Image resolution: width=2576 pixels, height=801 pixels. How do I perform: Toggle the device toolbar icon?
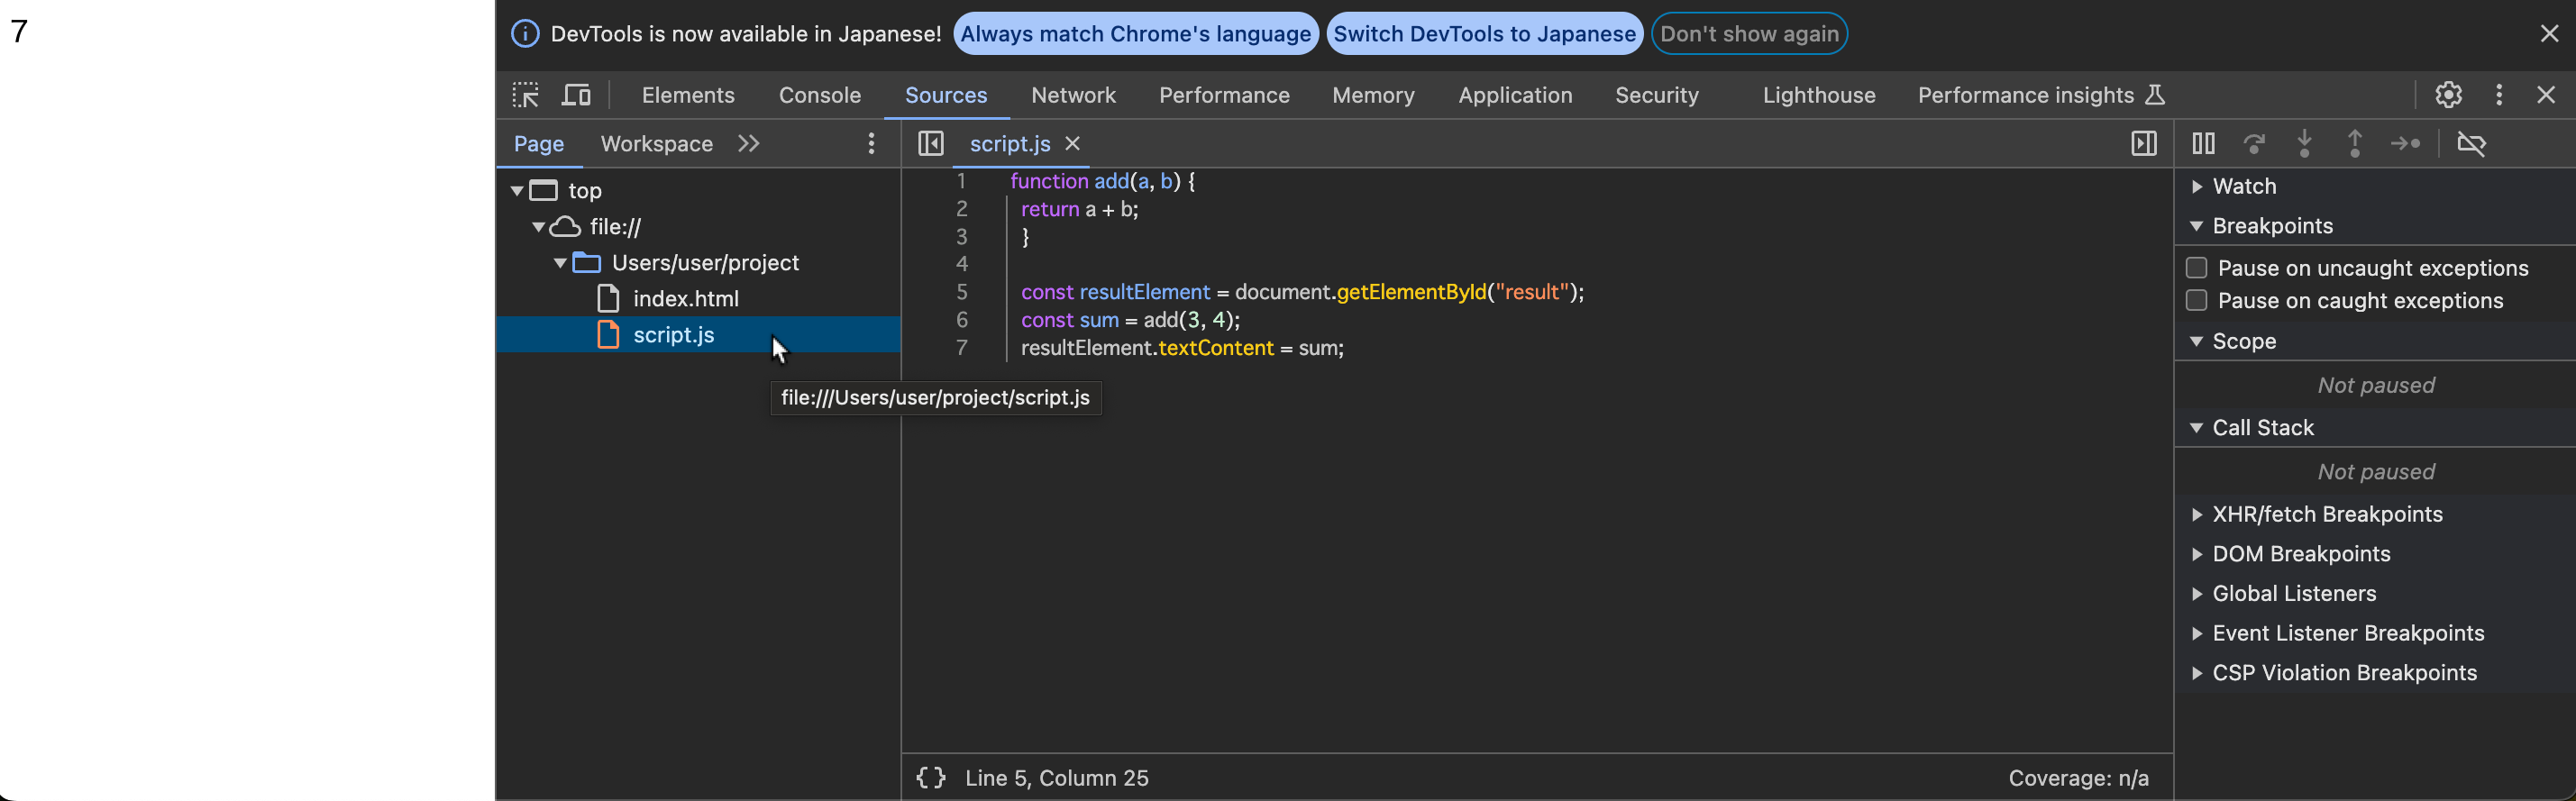576,95
